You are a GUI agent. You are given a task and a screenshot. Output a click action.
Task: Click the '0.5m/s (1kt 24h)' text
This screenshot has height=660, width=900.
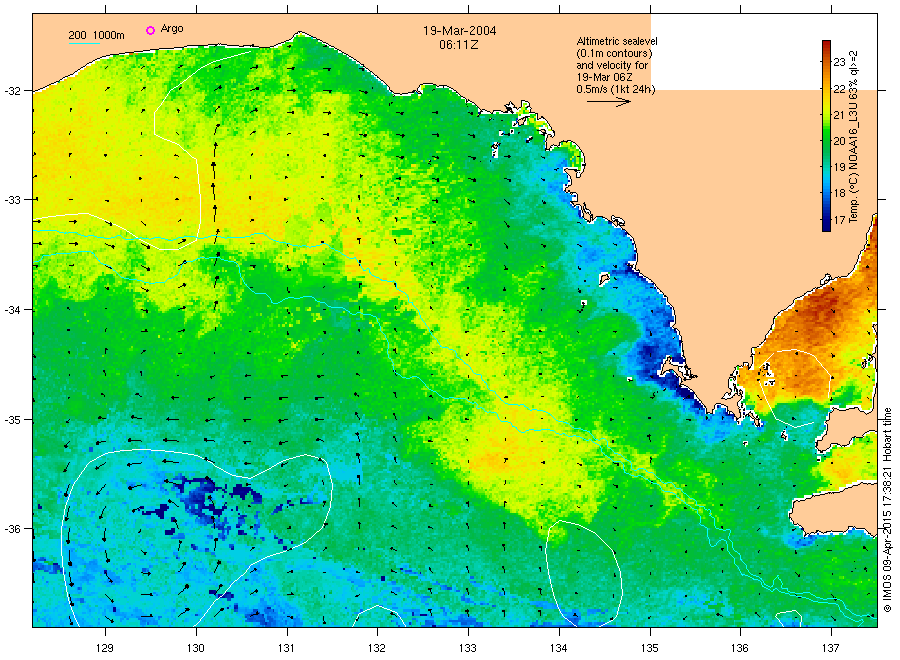[x=616, y=89]
